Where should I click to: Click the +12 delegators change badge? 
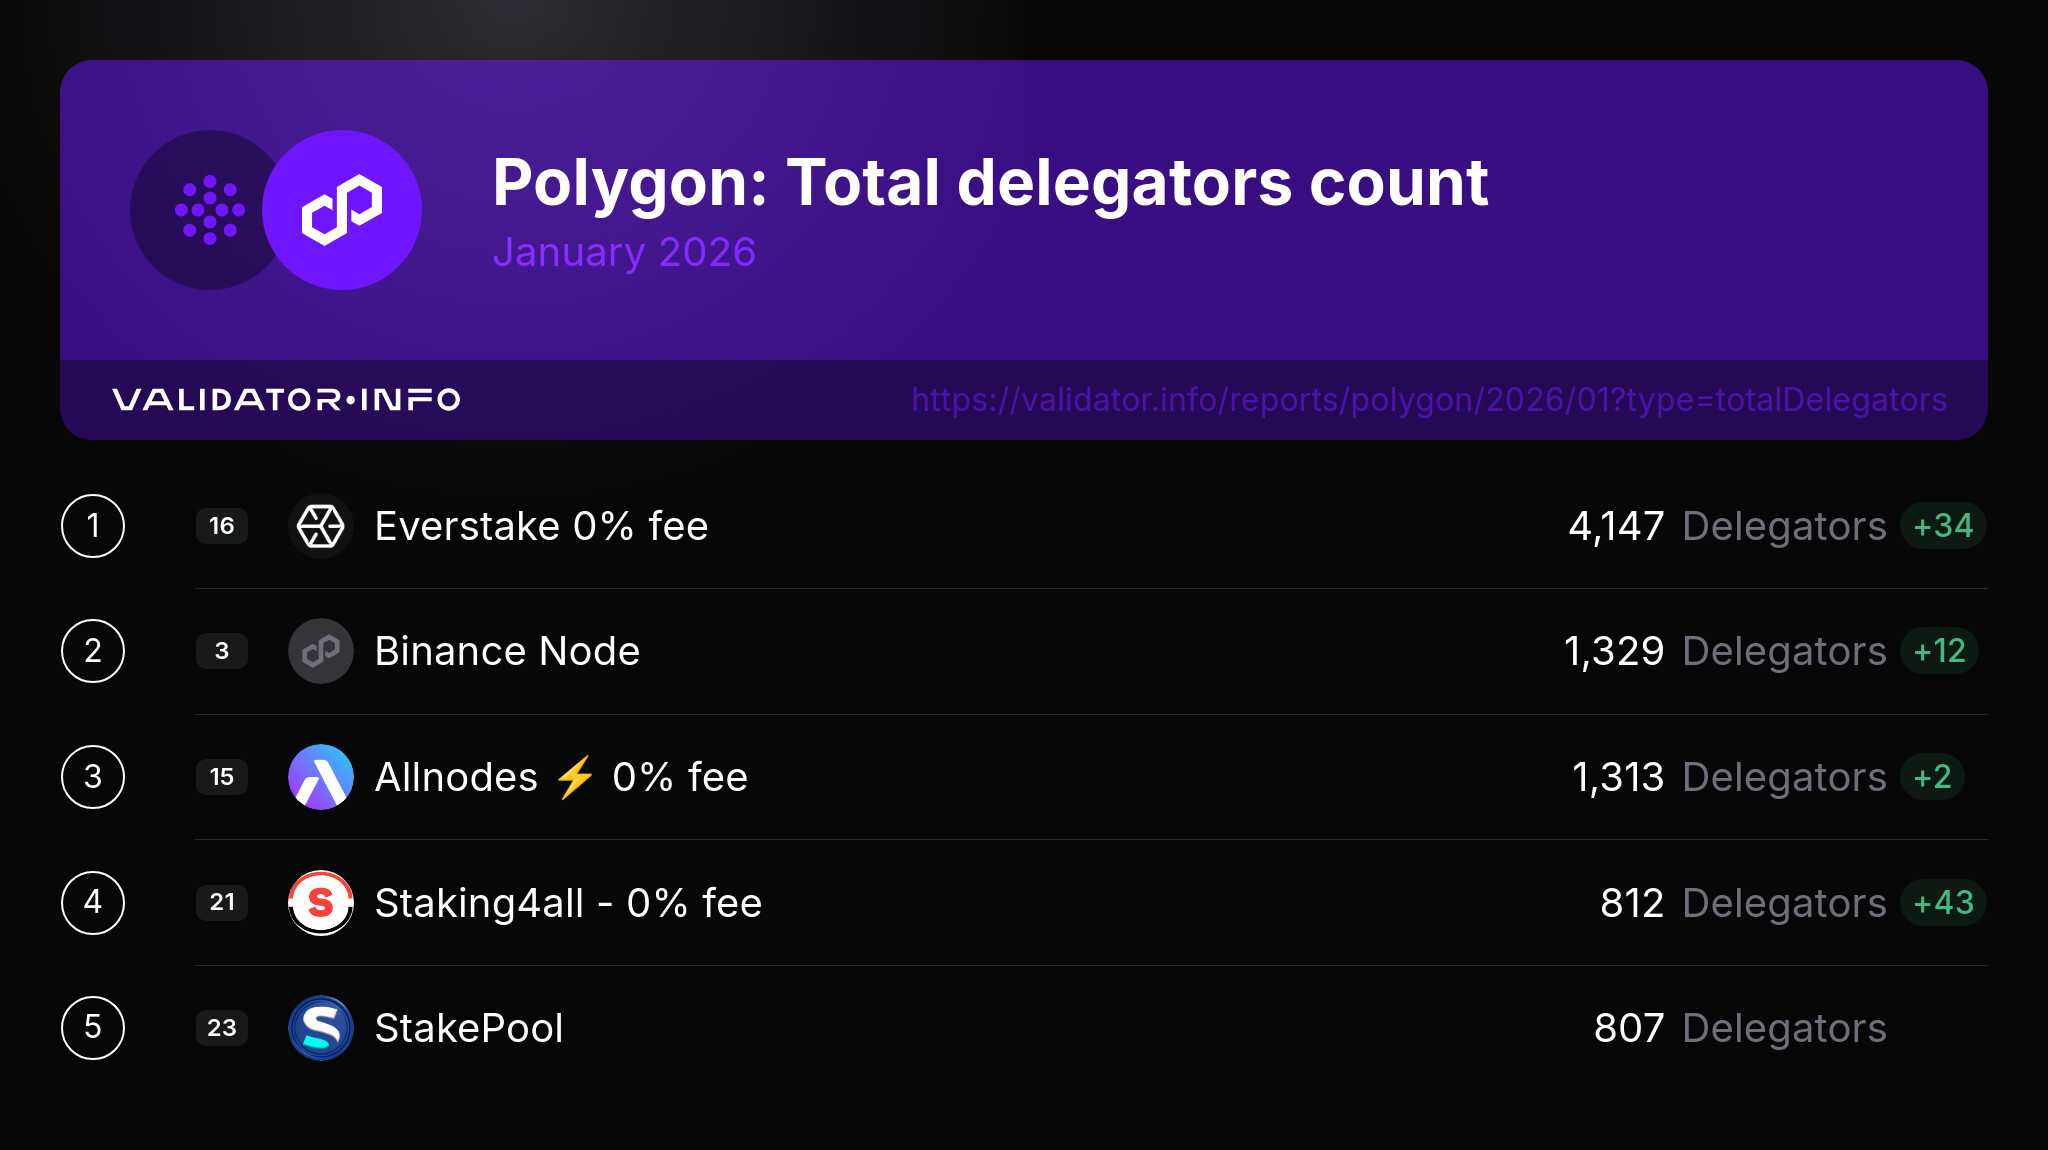[x=1939, y=651]
